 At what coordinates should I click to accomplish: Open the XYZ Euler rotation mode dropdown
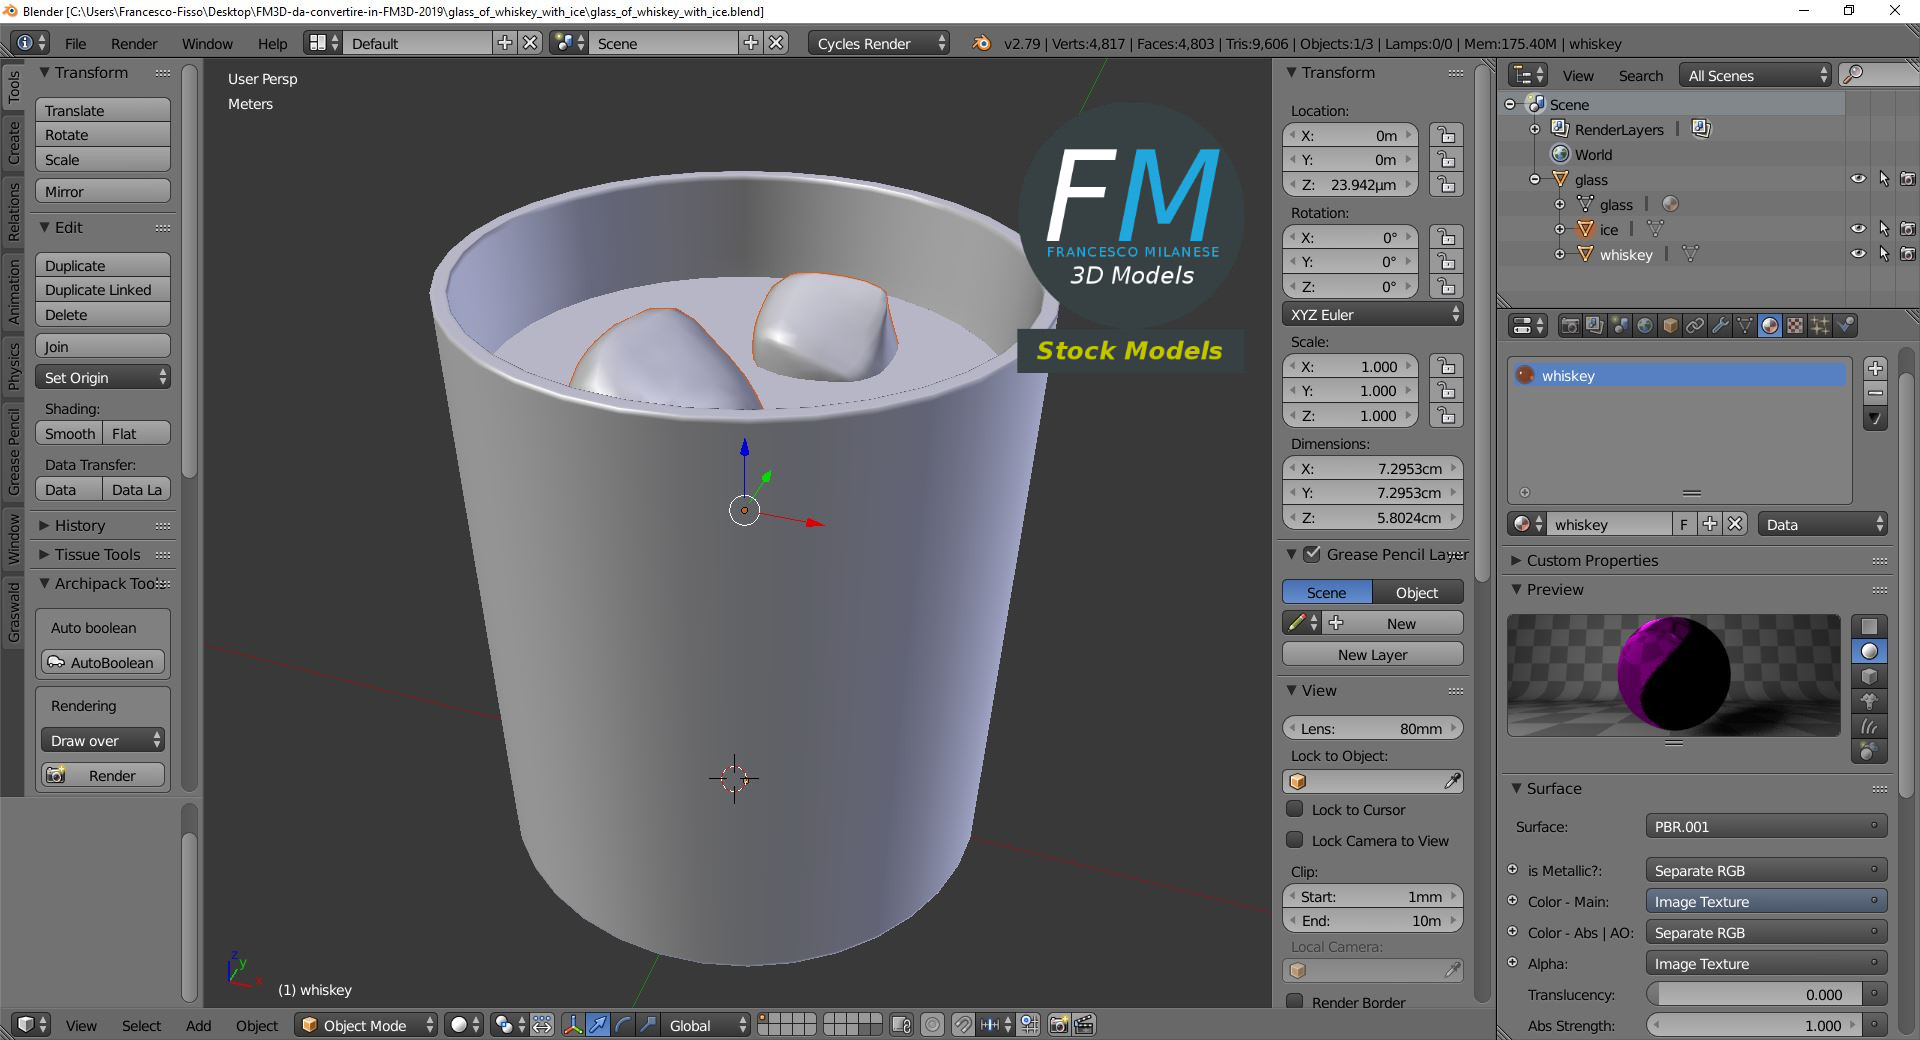(1372, 314)
